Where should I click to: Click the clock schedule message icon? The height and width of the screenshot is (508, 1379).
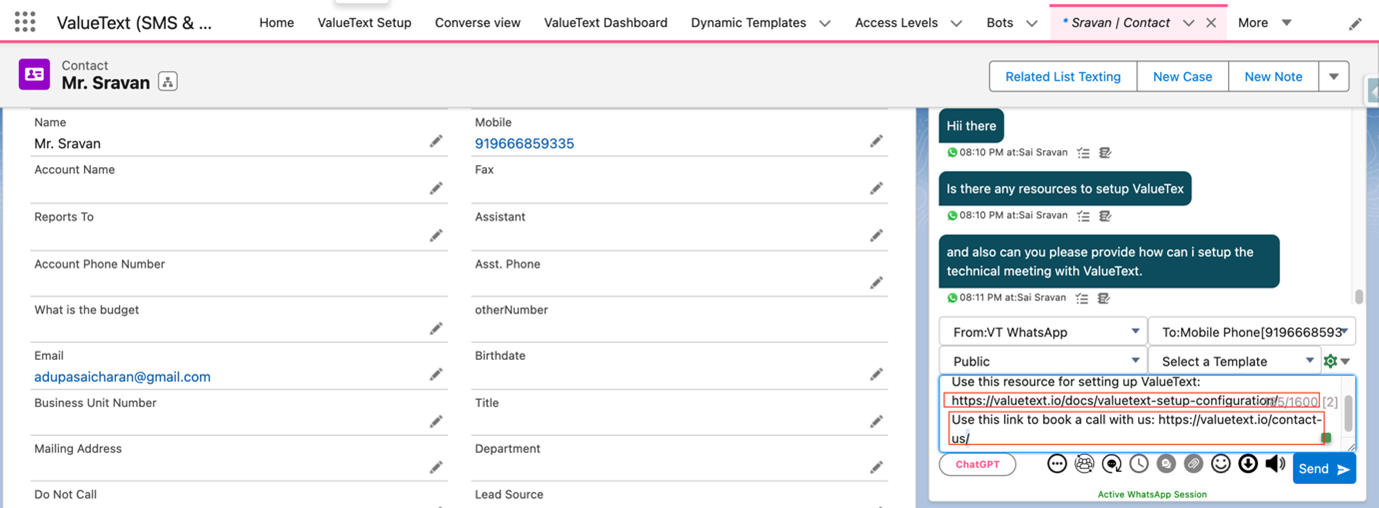click(1139, 464)
